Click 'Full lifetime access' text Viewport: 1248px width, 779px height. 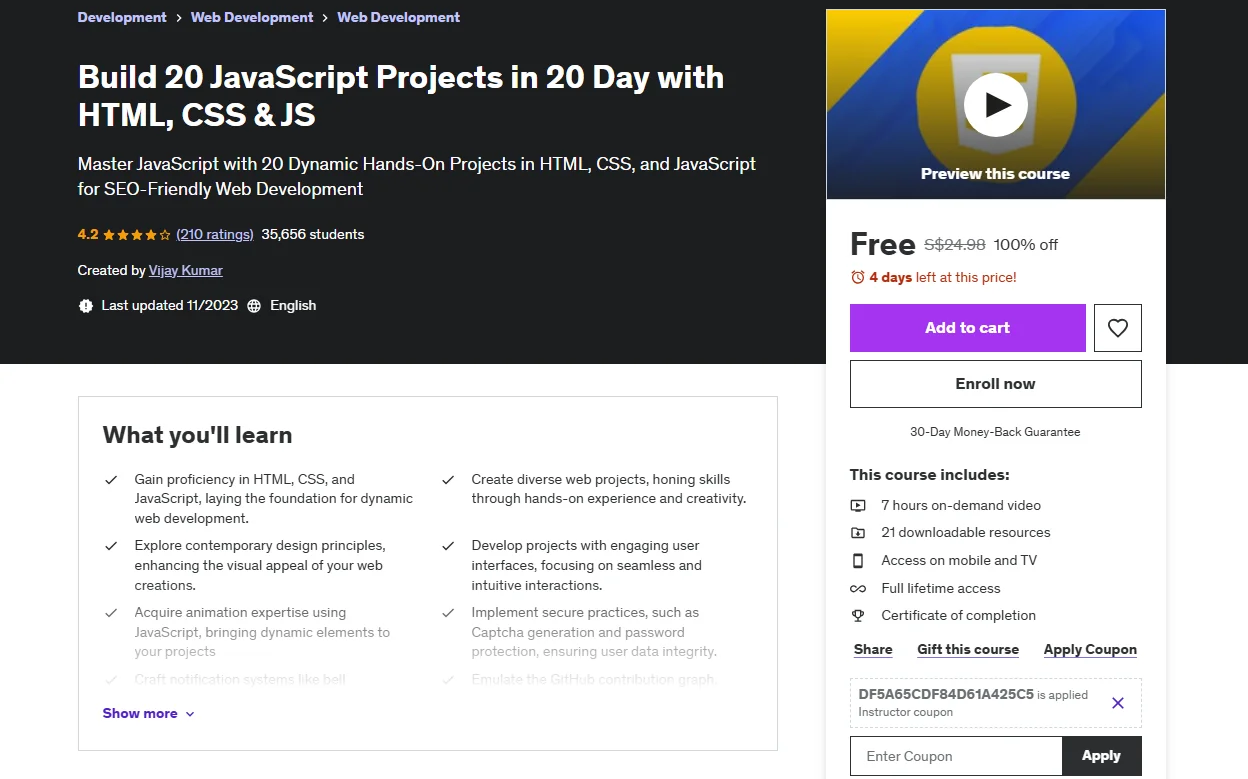coord(941,588)
